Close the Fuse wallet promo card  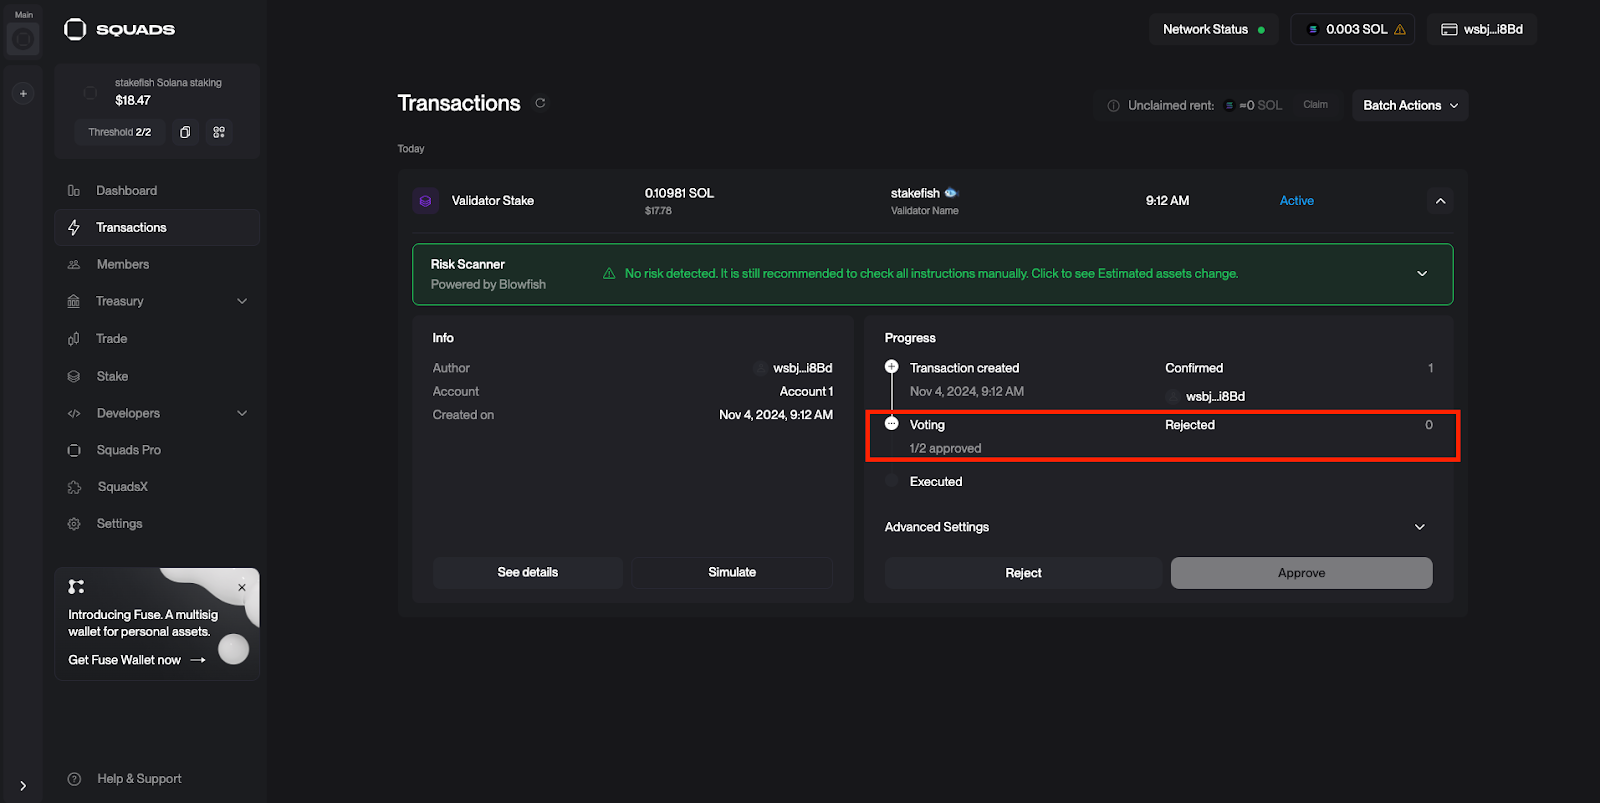coord(242,587)
